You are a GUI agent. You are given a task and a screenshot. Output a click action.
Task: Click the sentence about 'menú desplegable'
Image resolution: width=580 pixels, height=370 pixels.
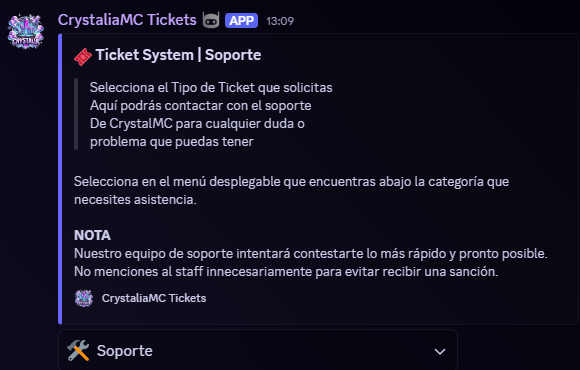tap(291, 191)
